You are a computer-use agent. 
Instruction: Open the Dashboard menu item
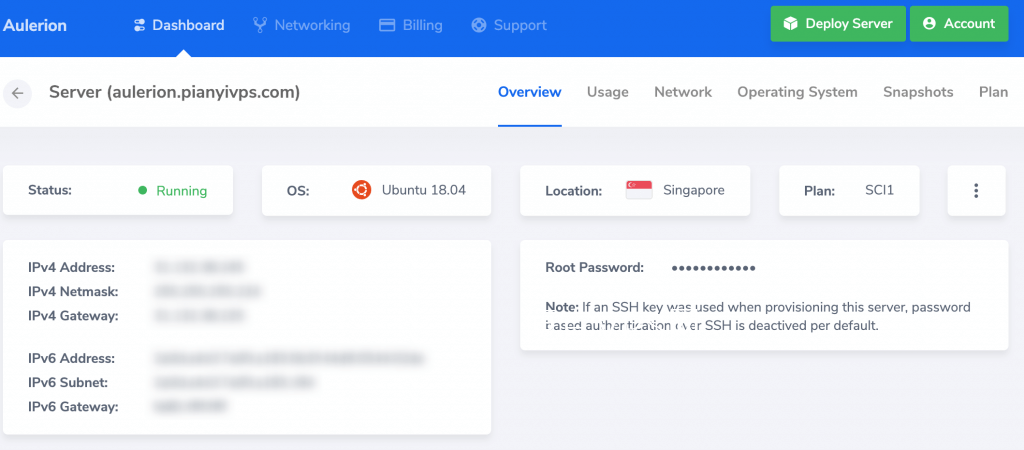click(x=178, y=25)
